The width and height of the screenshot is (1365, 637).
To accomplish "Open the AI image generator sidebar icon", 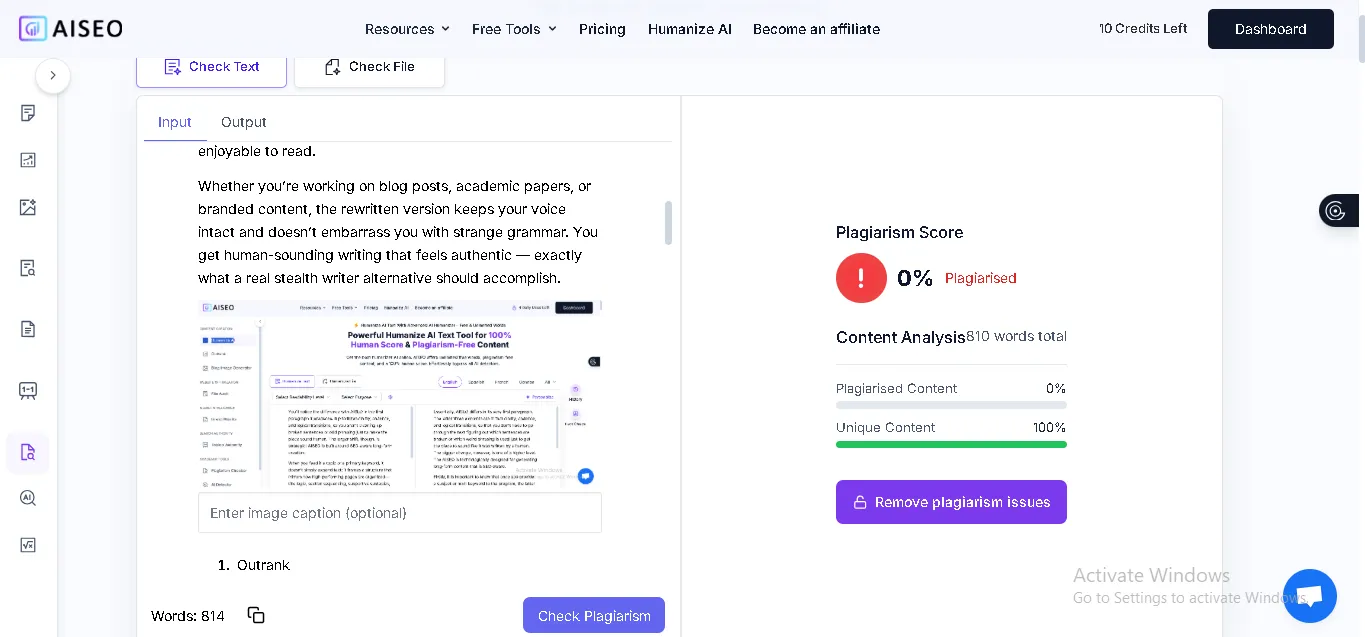I will coord(28,207).
